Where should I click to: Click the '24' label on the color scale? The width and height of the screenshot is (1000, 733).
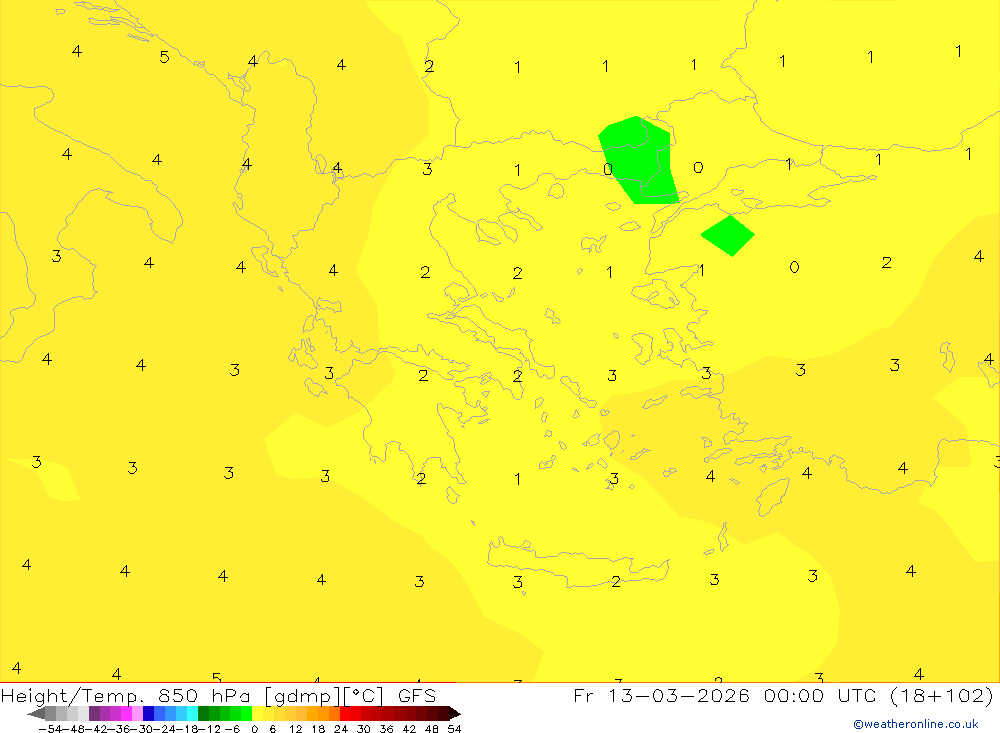pyautogui.click(x=341, y=729)
